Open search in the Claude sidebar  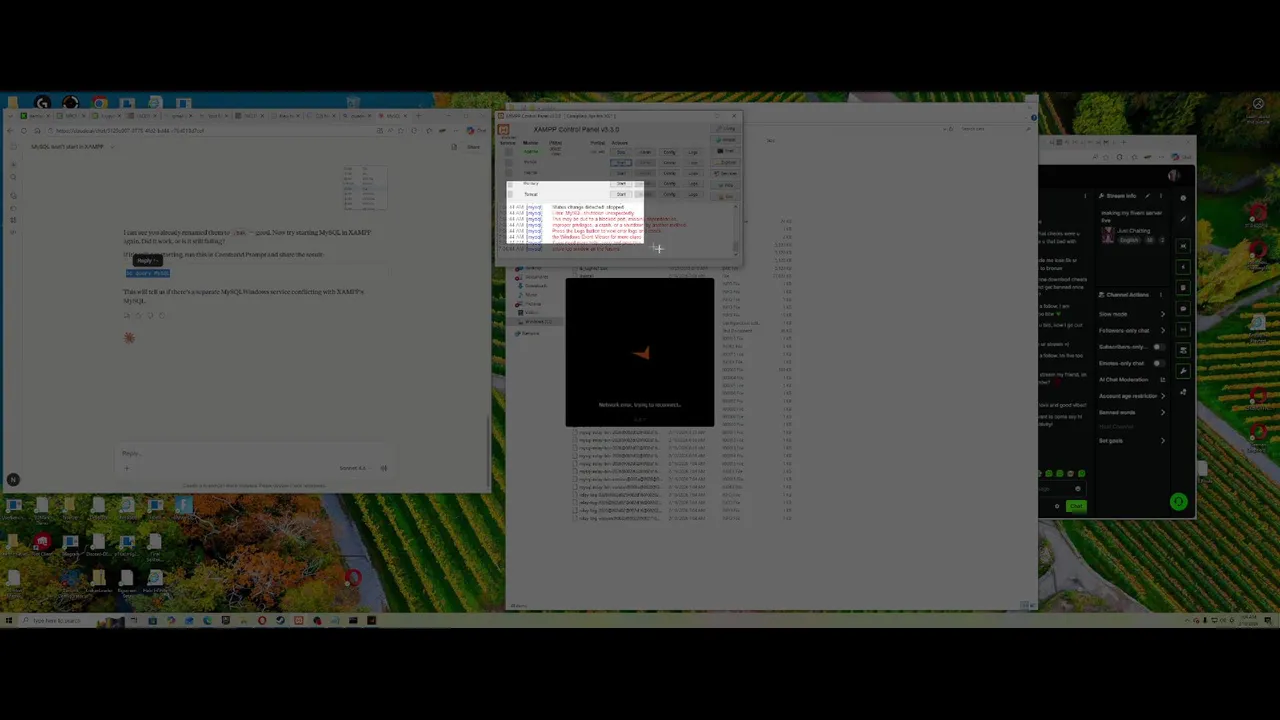(13, 177)
